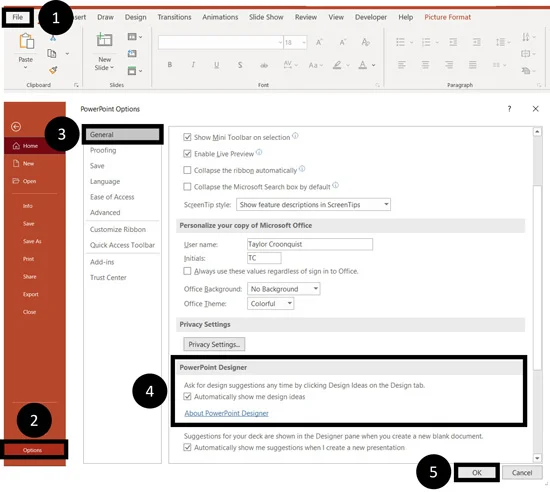
Task: Select General in PowerPoint Options list
Action: [122, 135]
